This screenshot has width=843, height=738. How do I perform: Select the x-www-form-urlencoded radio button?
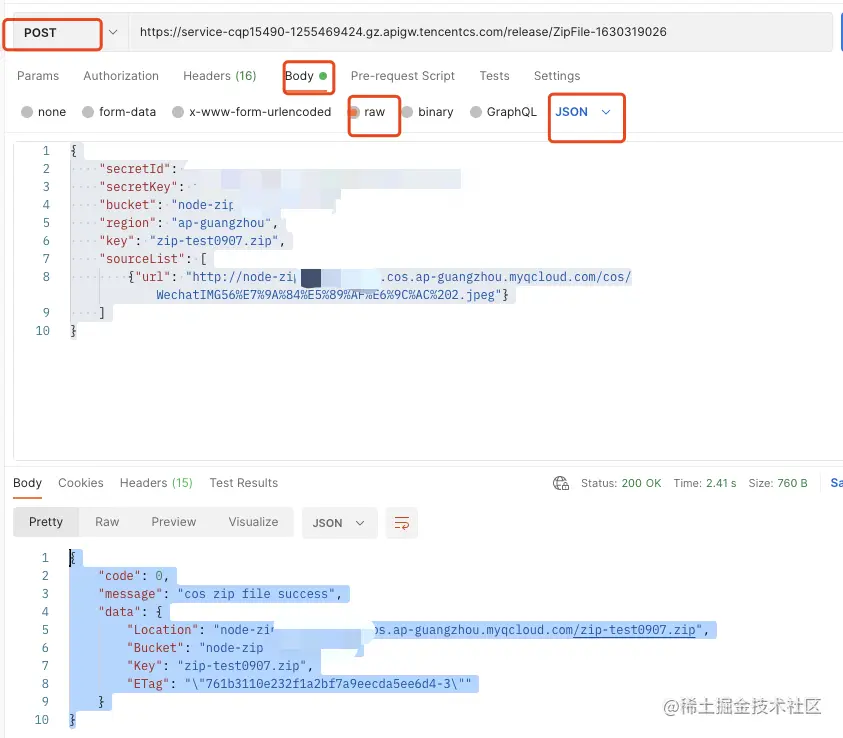point(178,112)
